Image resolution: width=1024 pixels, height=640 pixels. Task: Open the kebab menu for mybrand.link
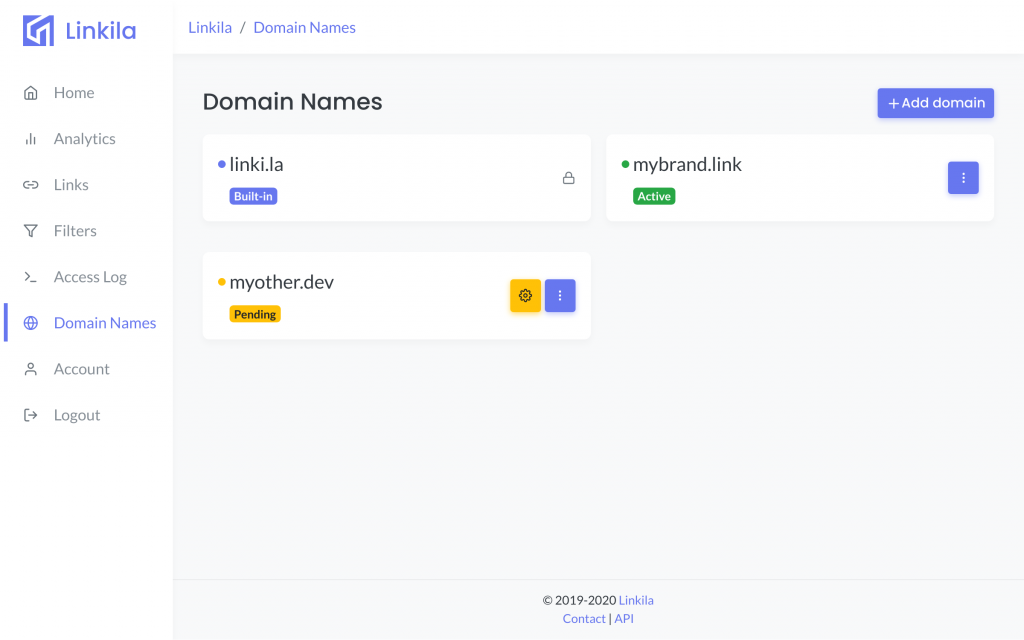[963, 177]
